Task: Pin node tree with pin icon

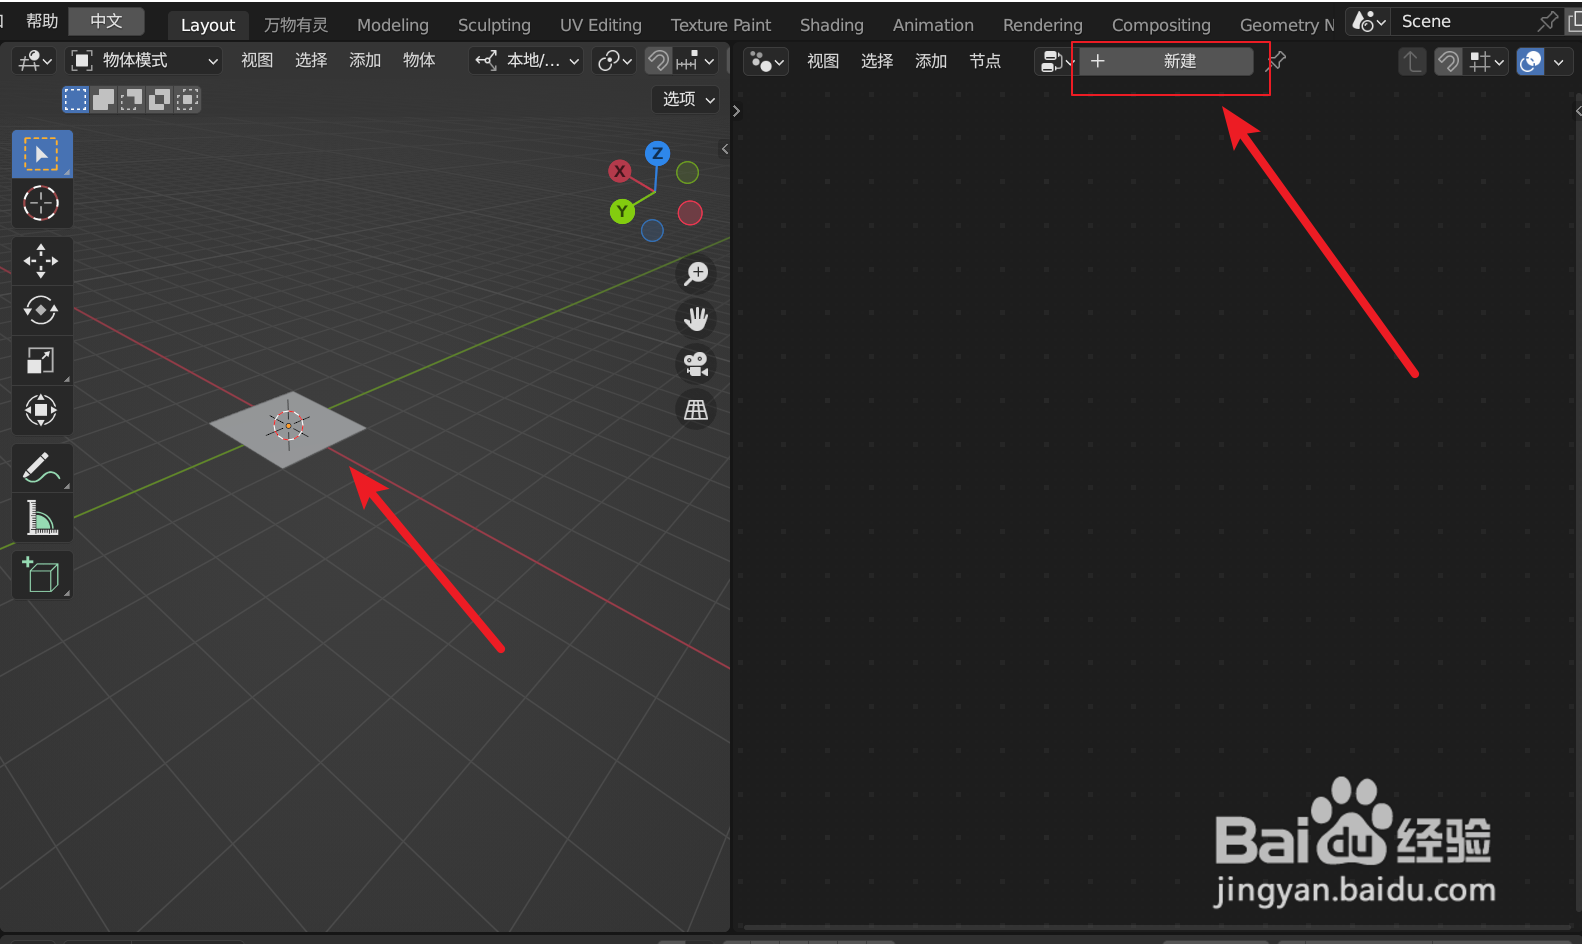Action: pos(1276,61)
